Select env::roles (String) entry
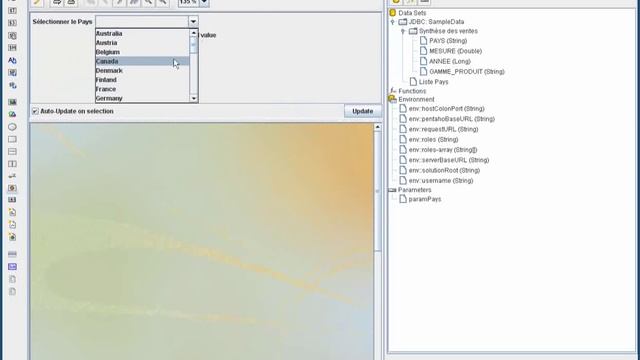 click(433, 140)
